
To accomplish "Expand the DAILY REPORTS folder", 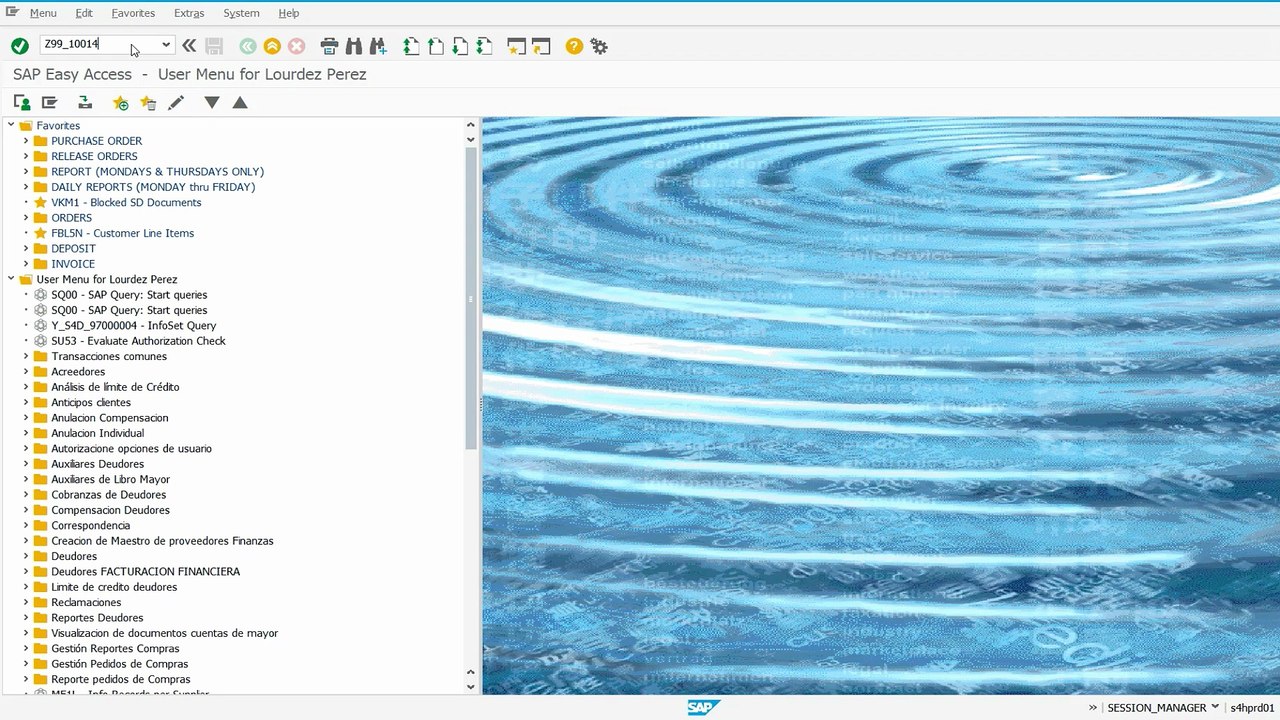I will [26, 187].
